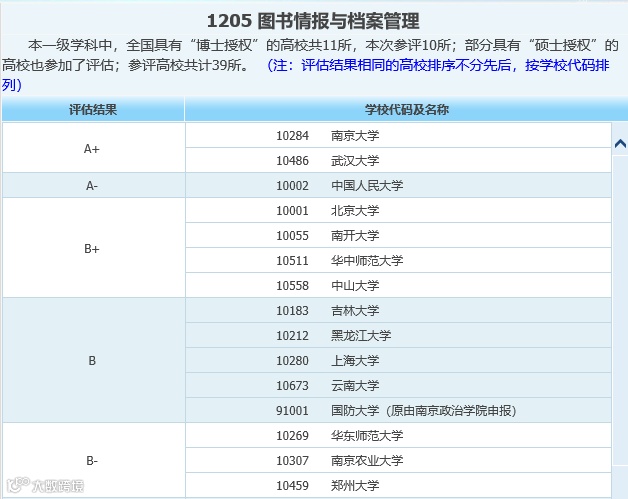
Task: Select the row 10486 武汉大学
Action: (398, 161)
